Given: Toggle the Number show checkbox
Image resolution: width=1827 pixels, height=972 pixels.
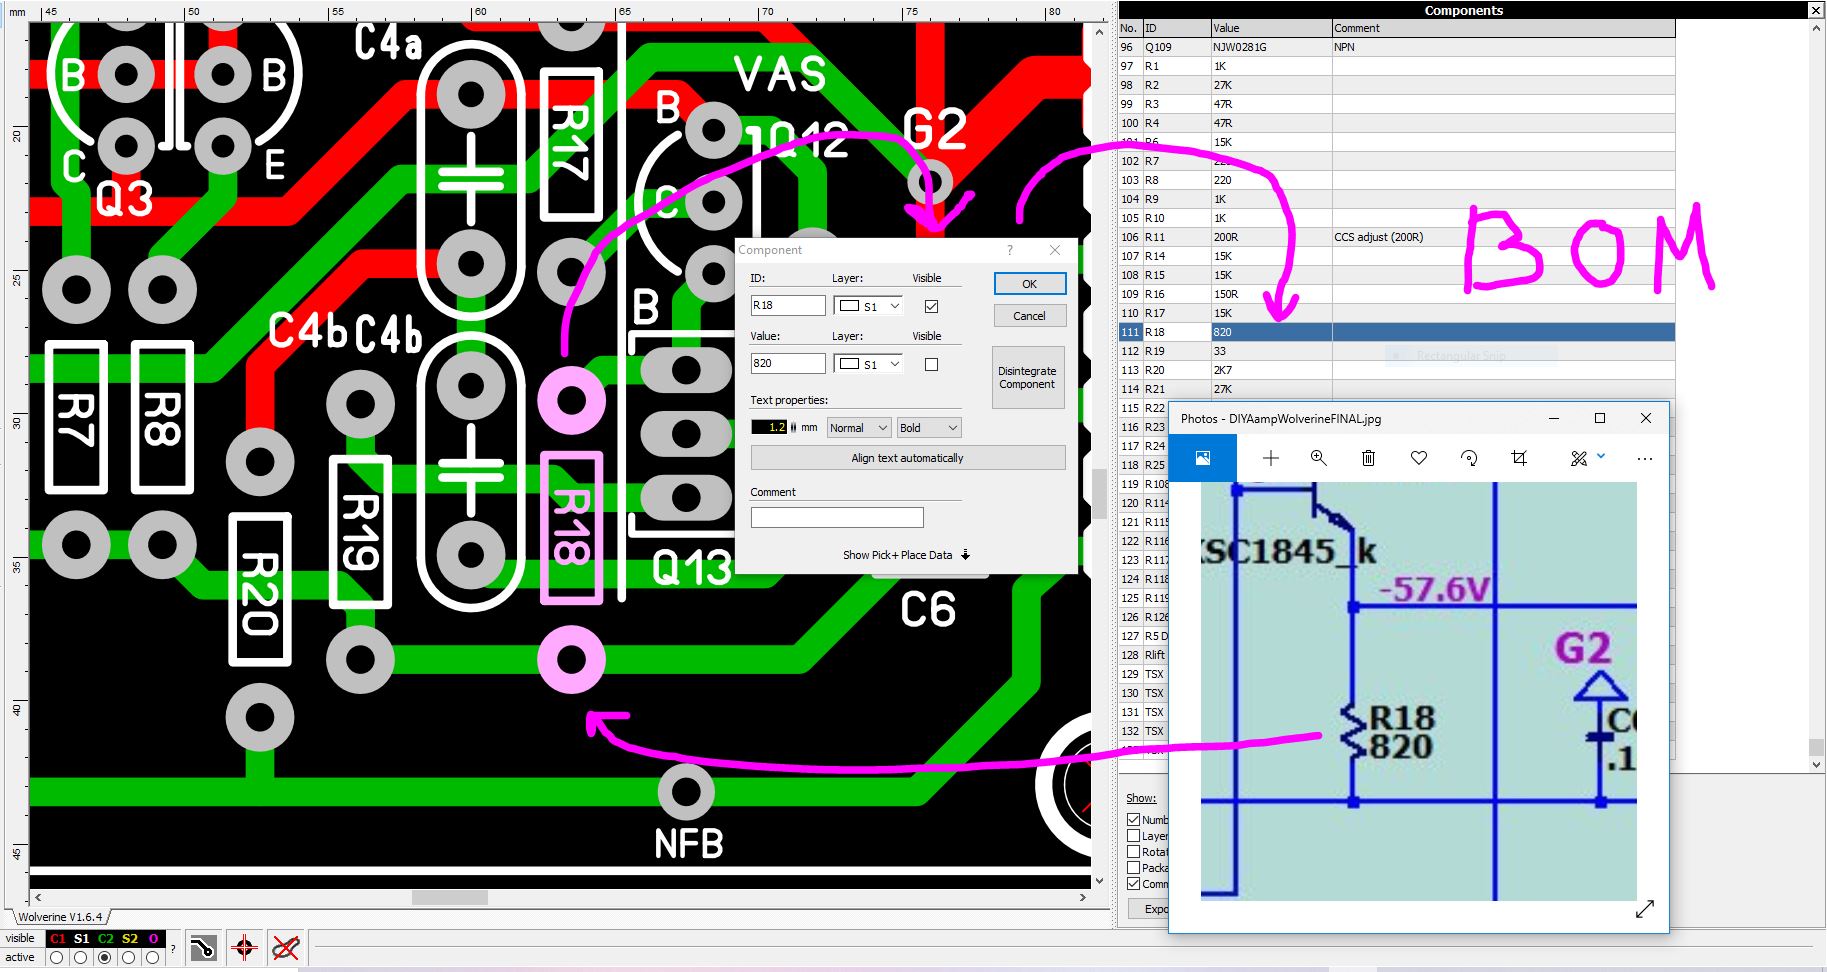Looking at the screenshot, I should (1134, 819).
